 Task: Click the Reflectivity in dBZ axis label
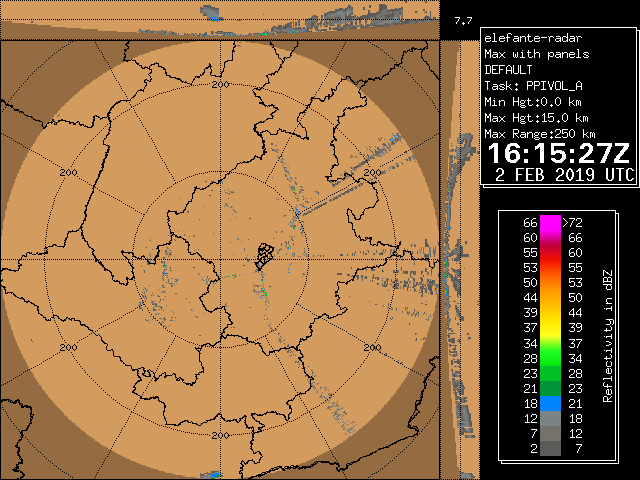click(607, 335)
